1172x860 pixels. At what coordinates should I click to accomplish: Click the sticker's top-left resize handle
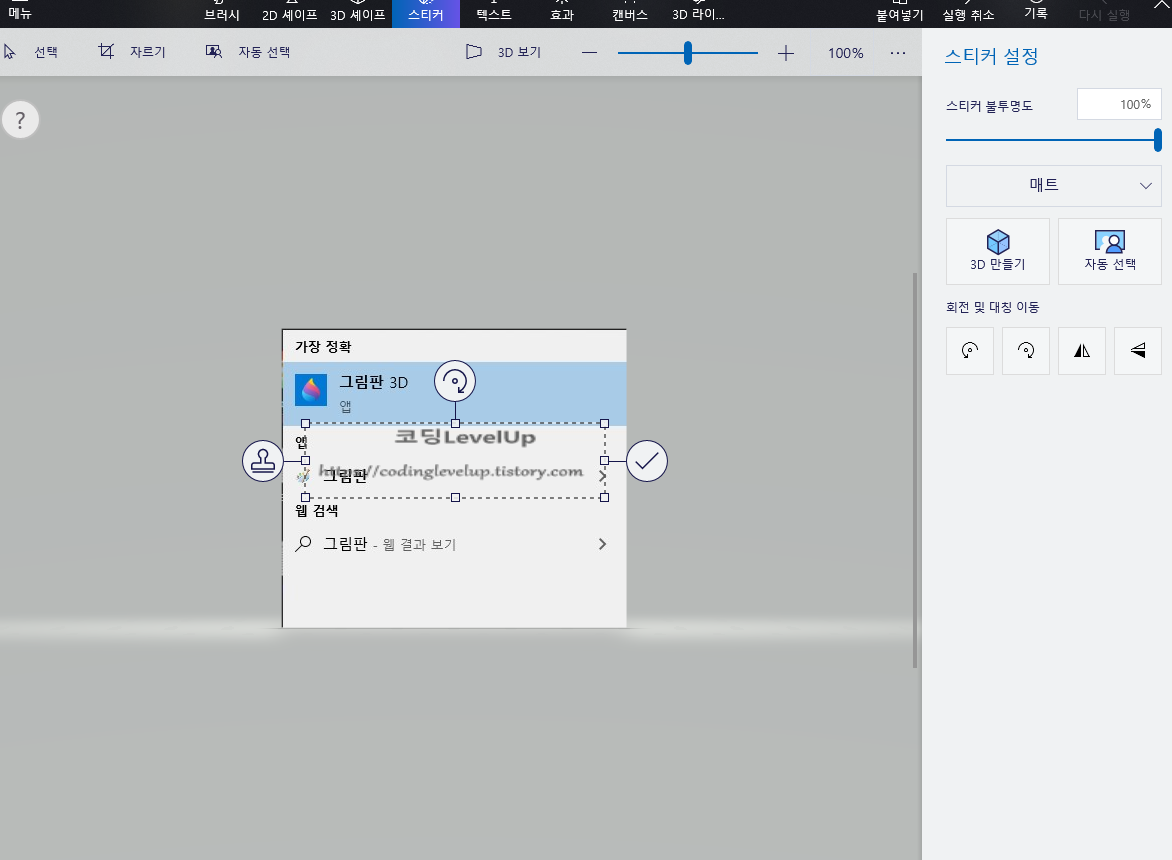305,424
